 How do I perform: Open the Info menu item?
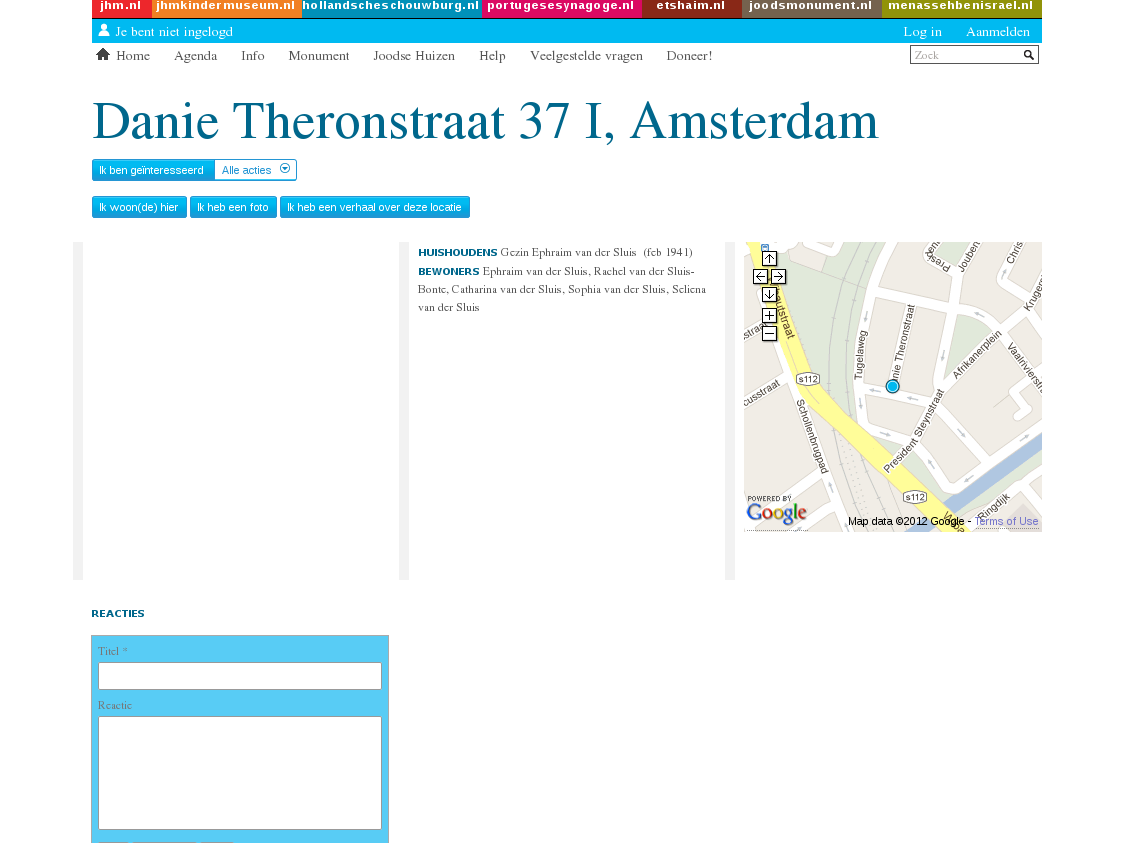click(x=253, y=56)
